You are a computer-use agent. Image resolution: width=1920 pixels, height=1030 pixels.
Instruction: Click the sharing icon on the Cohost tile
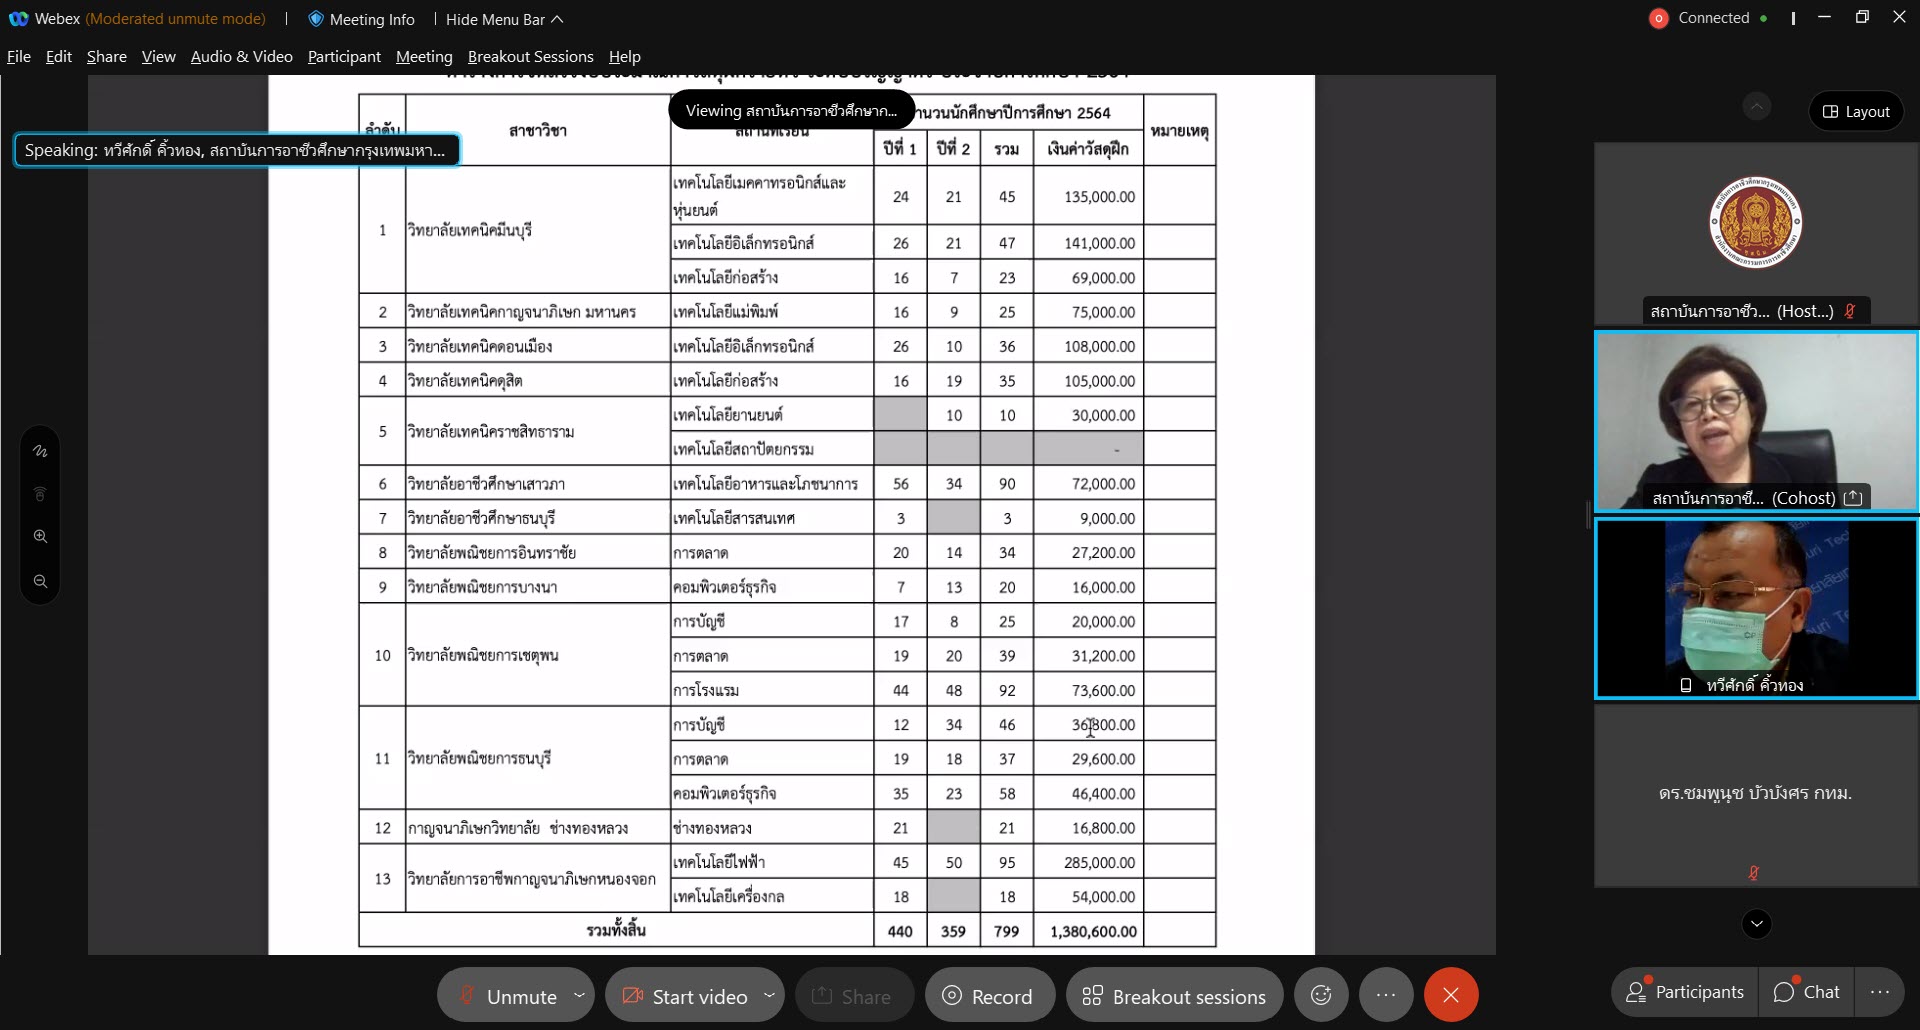[1853, 498]
